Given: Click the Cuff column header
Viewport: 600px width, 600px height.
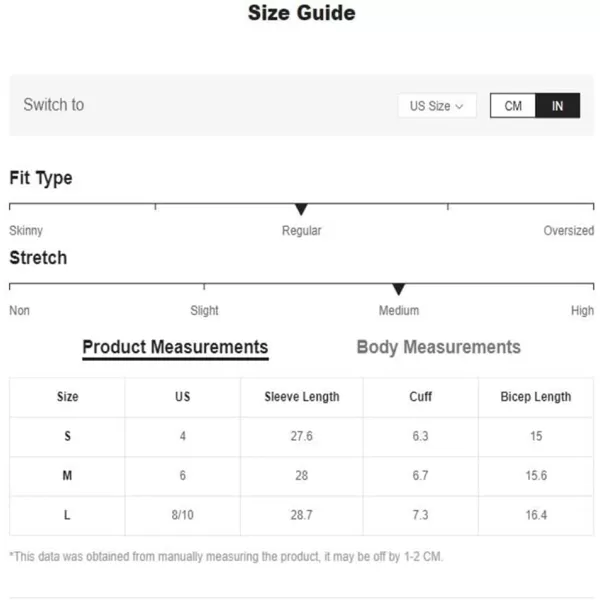Looking at the screenshot, I should point(420,397).
